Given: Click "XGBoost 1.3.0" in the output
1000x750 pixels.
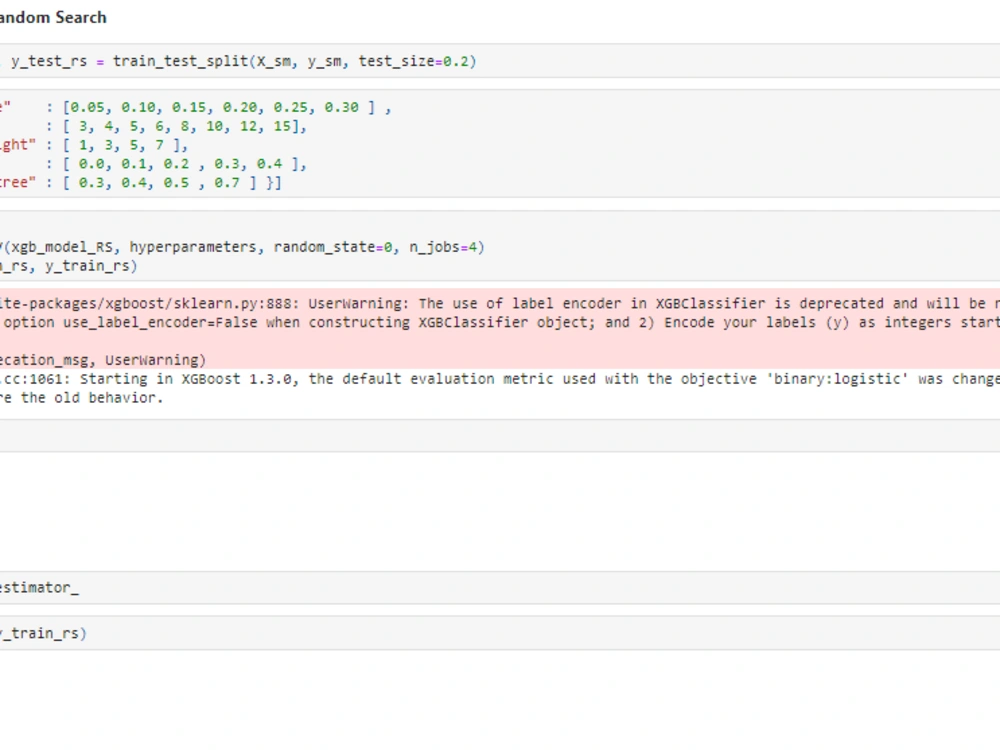Looking at the screenshot, I should tap(236, 379).
